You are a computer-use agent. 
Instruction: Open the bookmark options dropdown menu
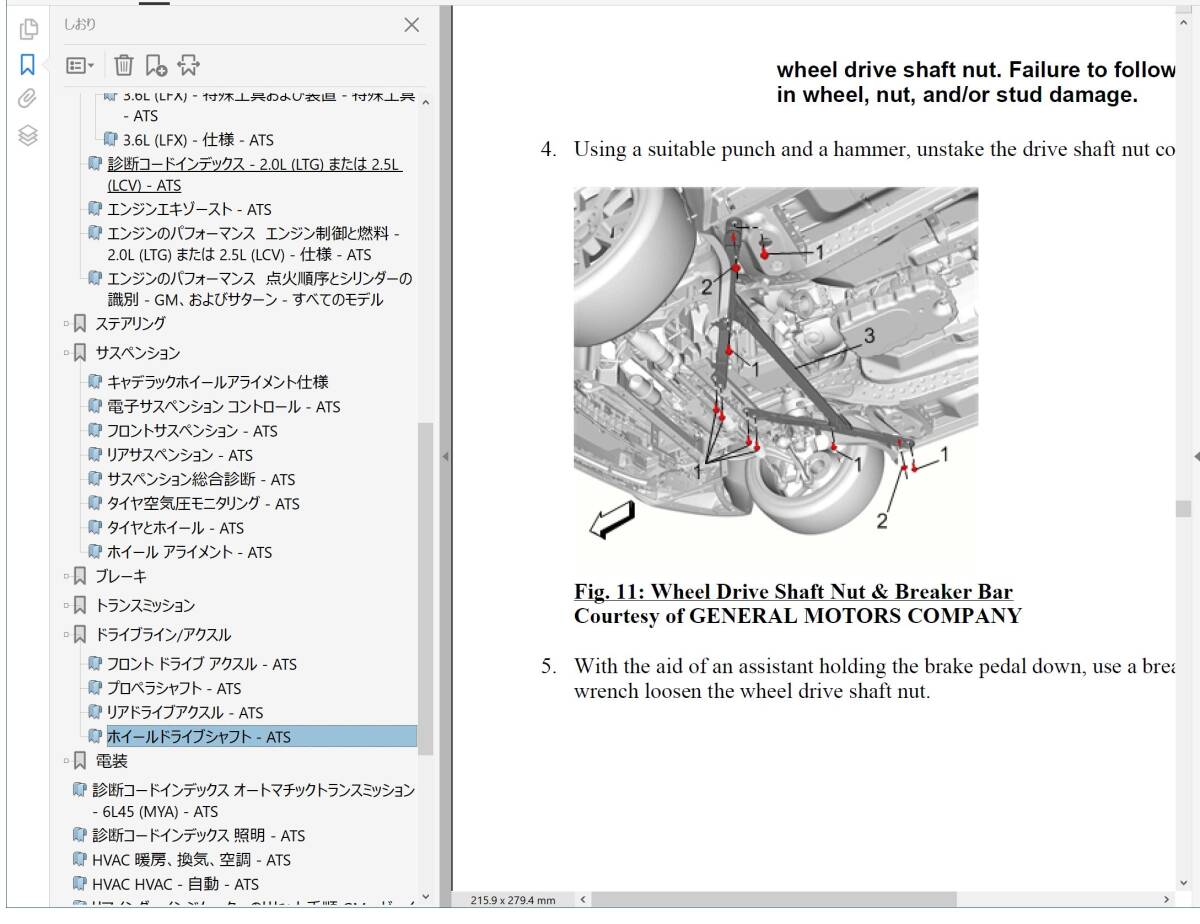[x=80, y=66]
